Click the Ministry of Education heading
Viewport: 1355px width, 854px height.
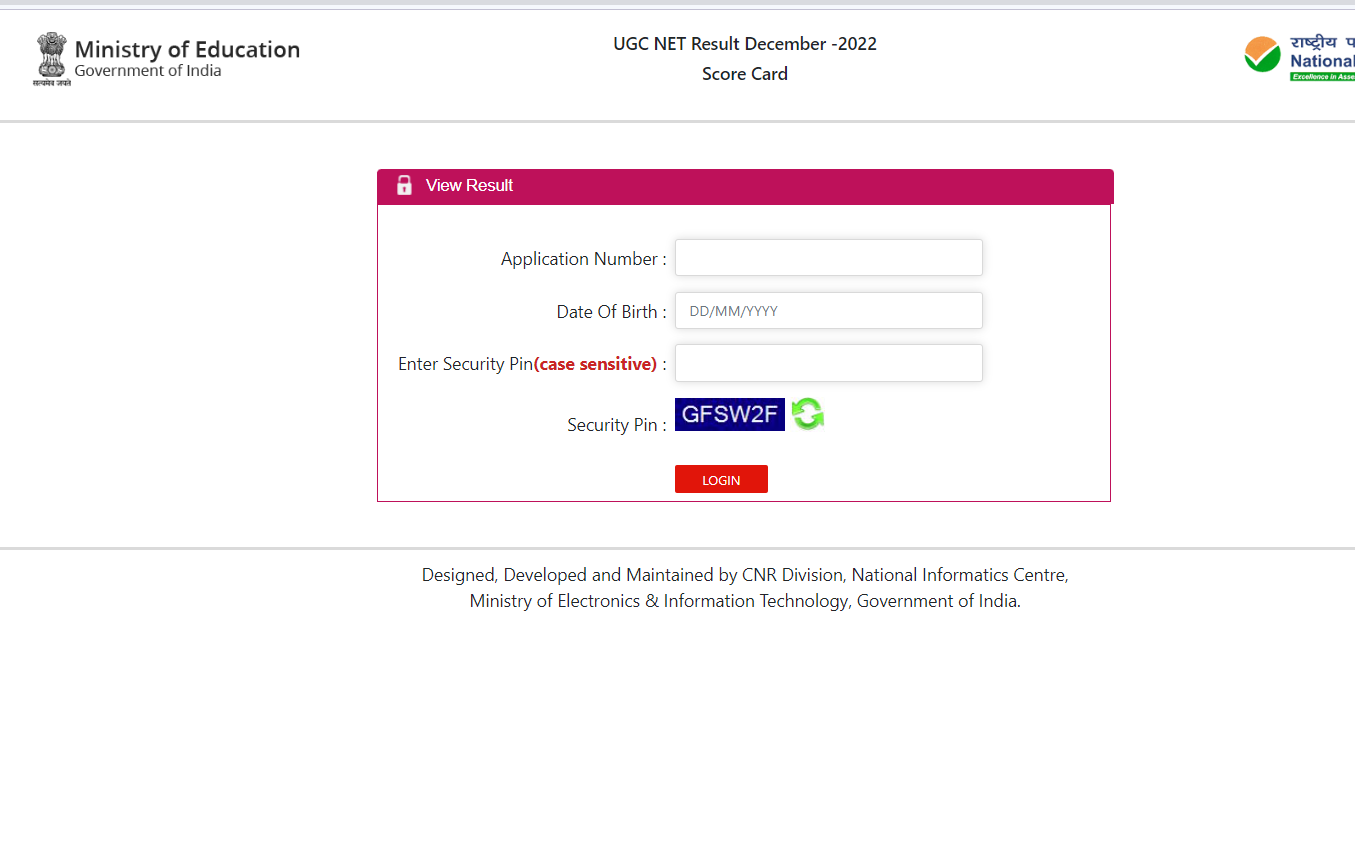pyautogui.click(x=187, y=49)
